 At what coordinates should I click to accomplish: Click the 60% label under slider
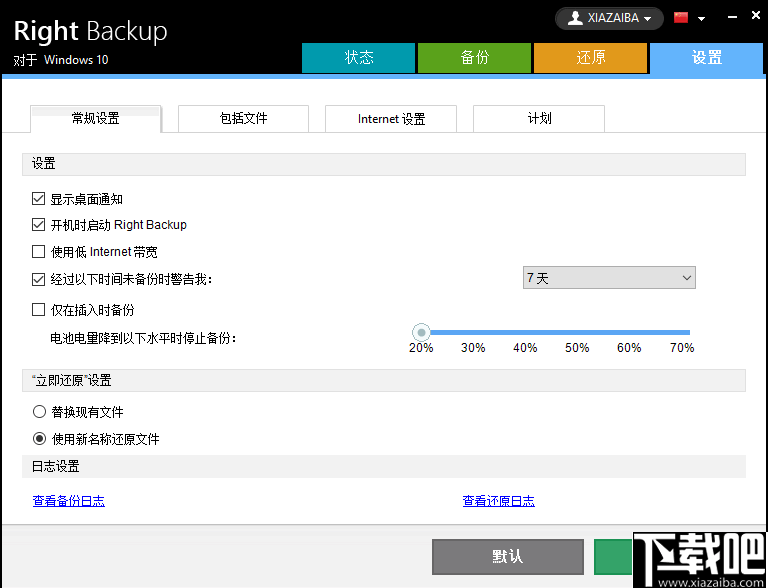point(629,348)
